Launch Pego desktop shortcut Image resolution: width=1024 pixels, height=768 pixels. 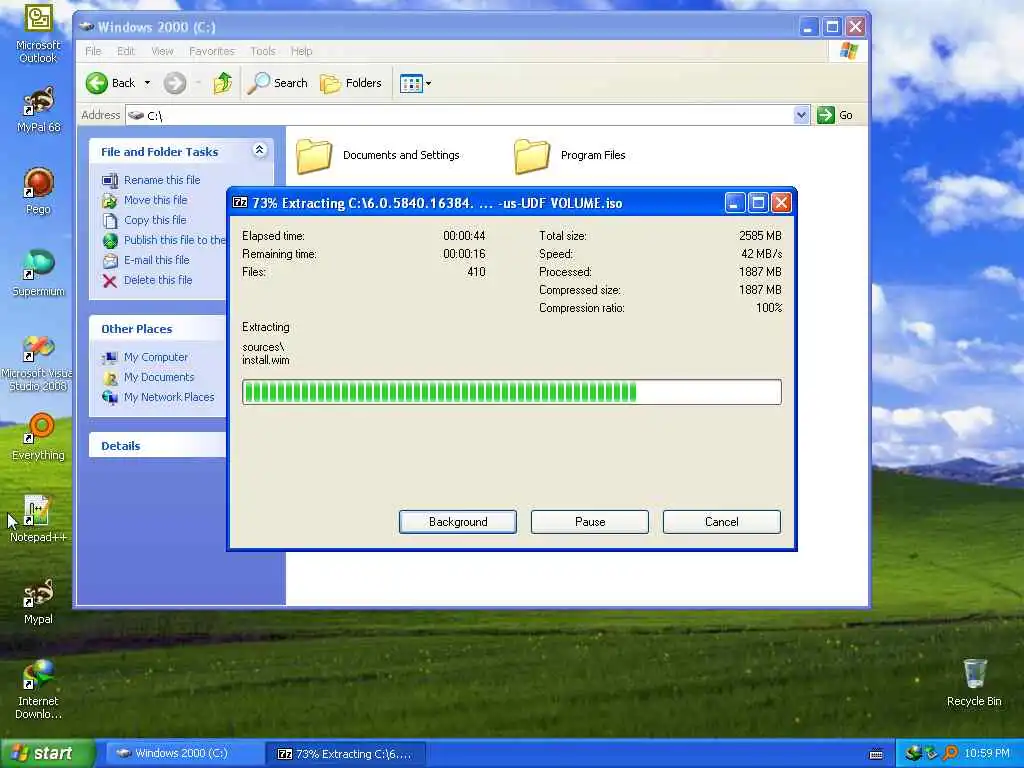click(x=38, y=191)
